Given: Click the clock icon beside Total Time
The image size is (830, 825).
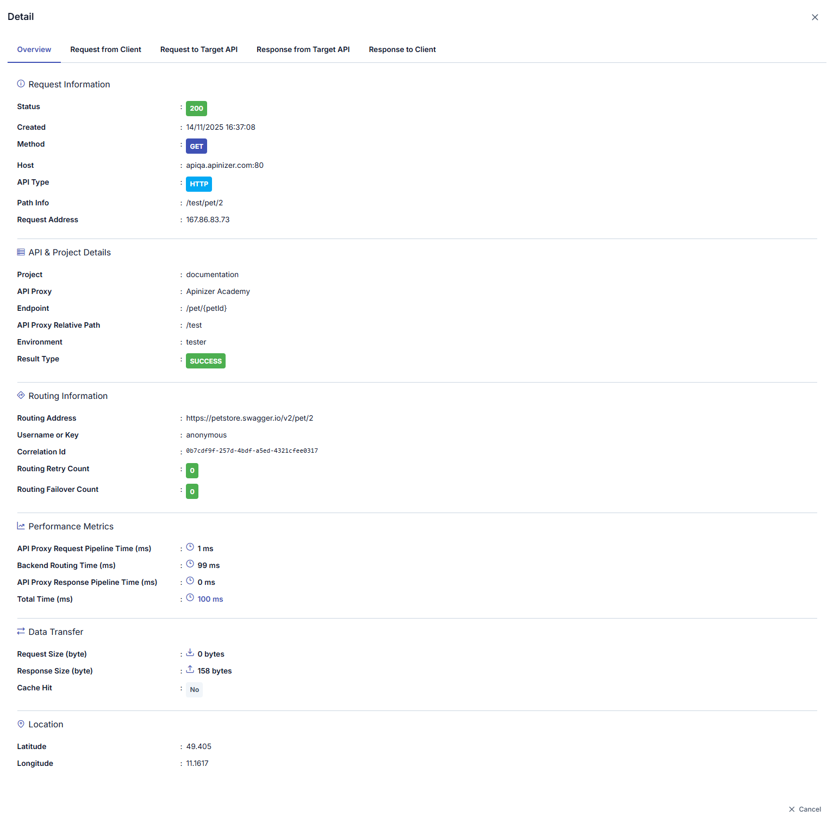Looking at the screenshot, I should point(190,598).
